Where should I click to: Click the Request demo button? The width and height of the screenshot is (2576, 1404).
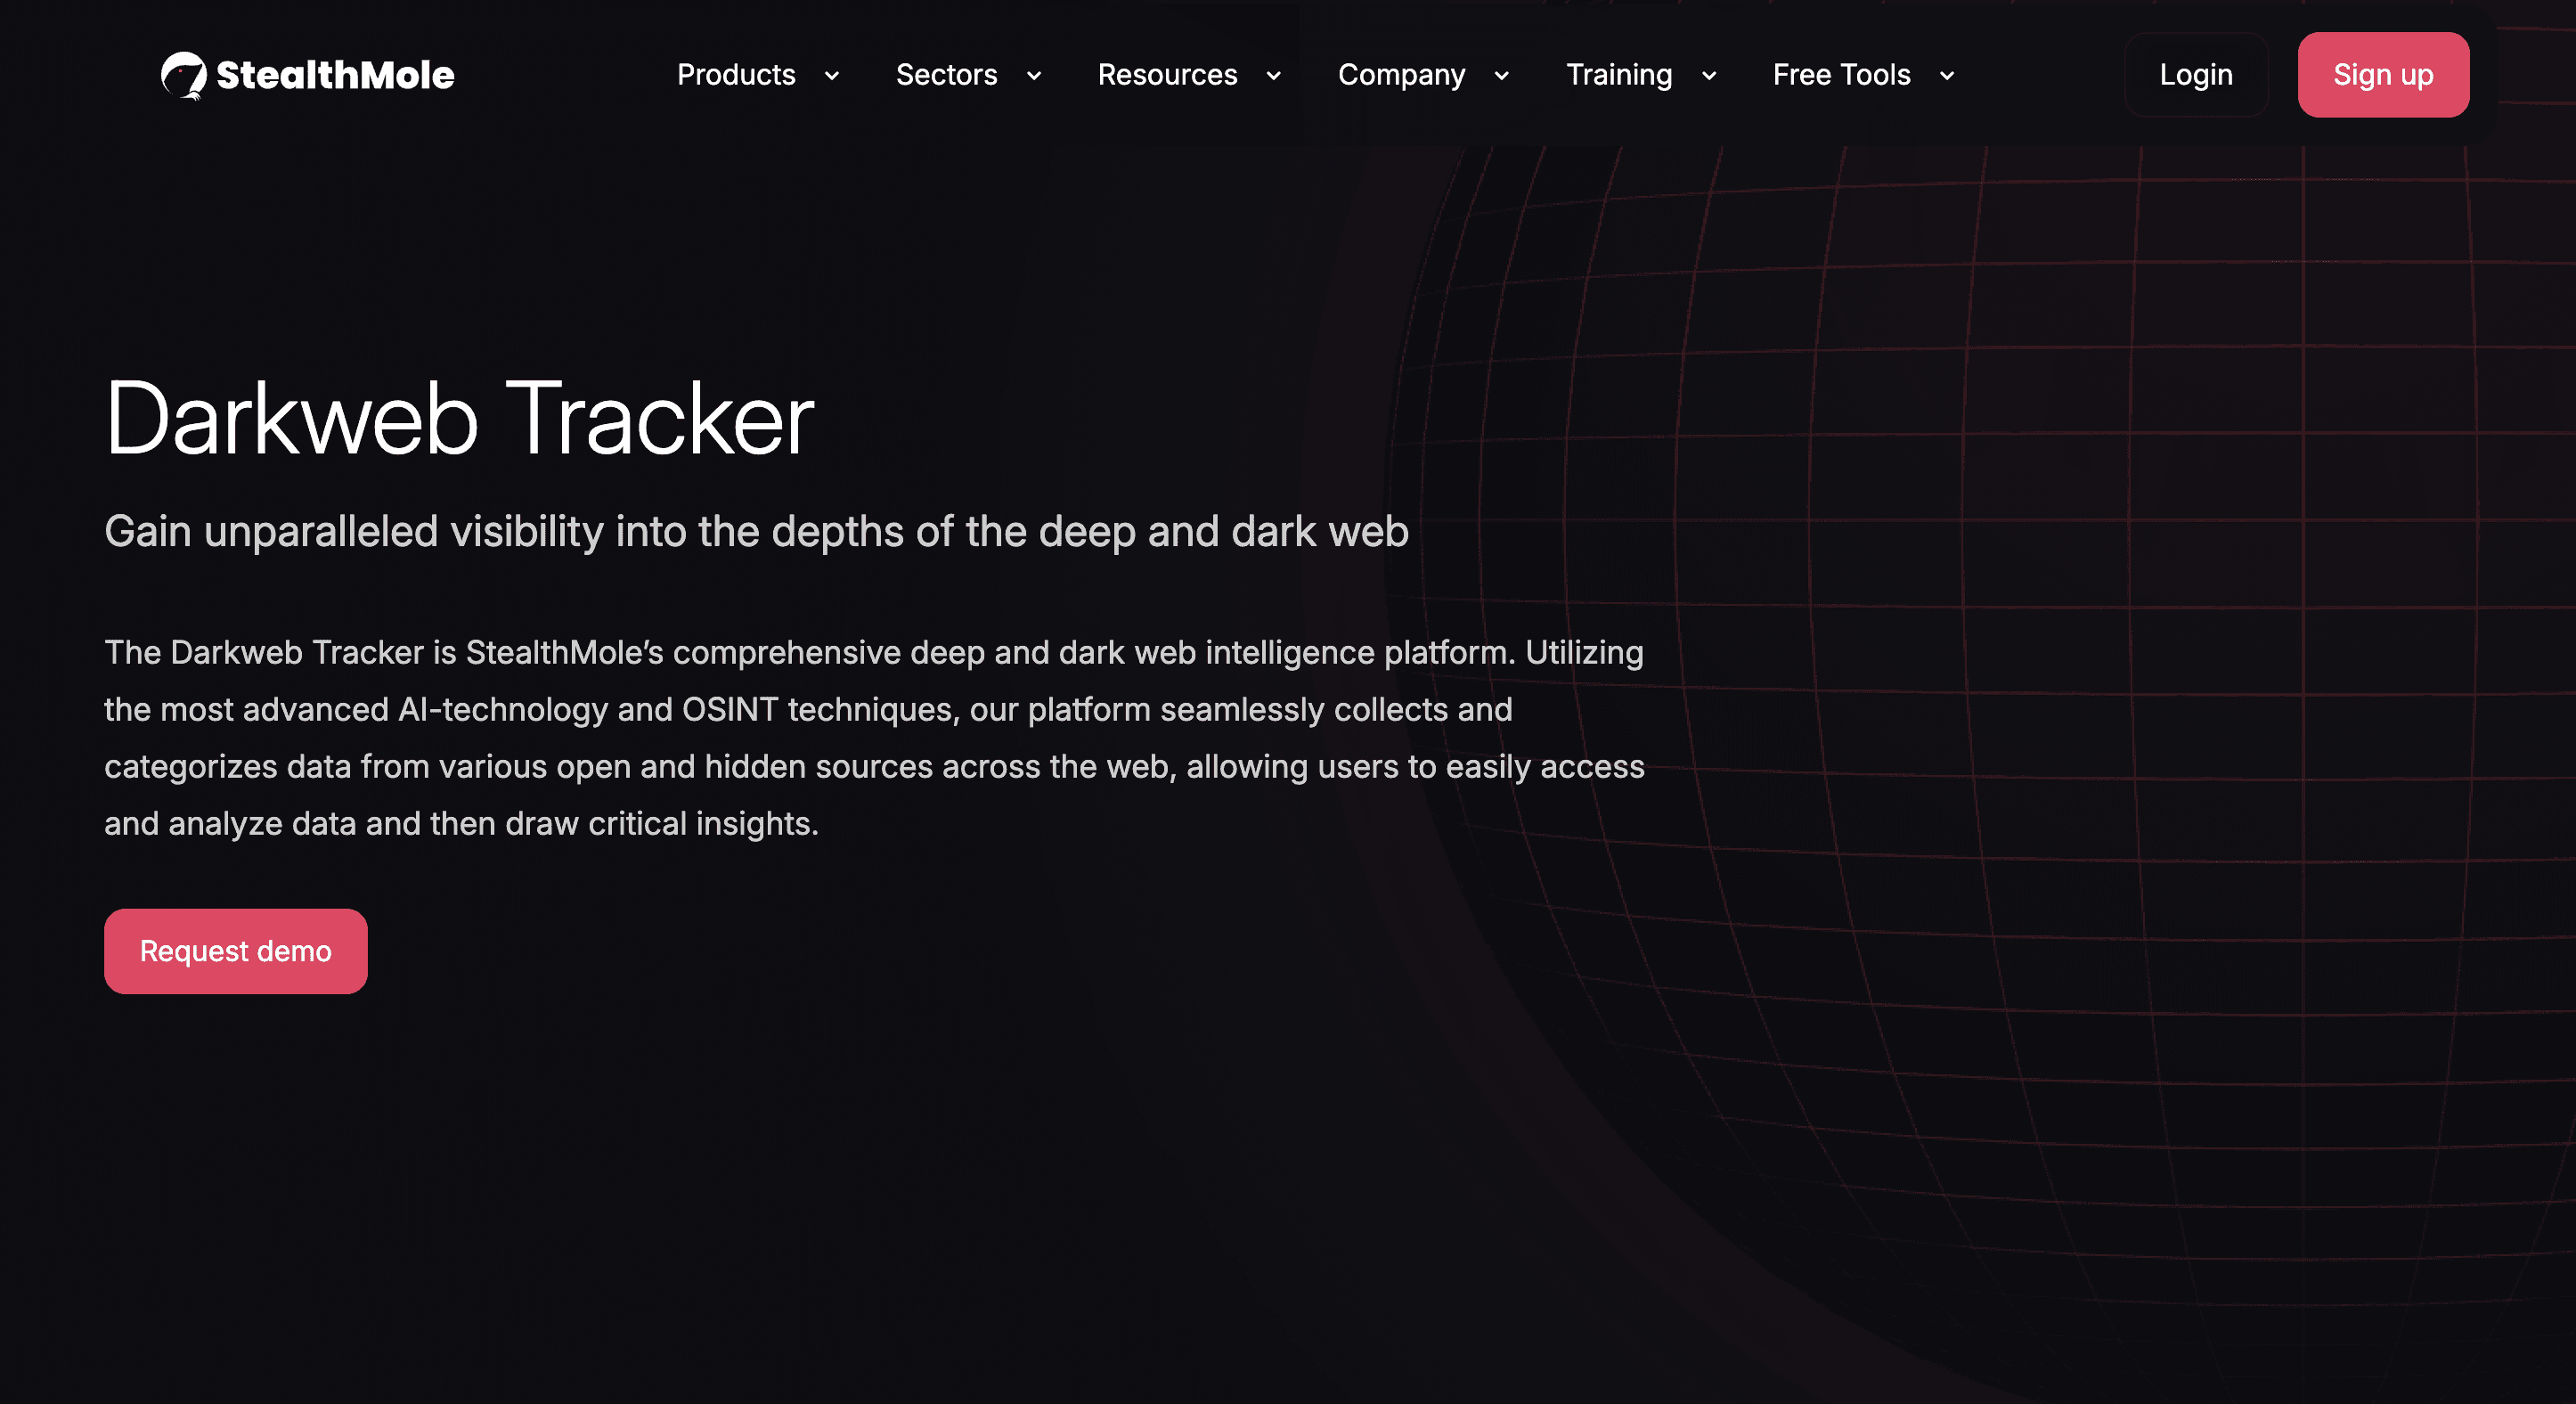click(x=235, y=950)
